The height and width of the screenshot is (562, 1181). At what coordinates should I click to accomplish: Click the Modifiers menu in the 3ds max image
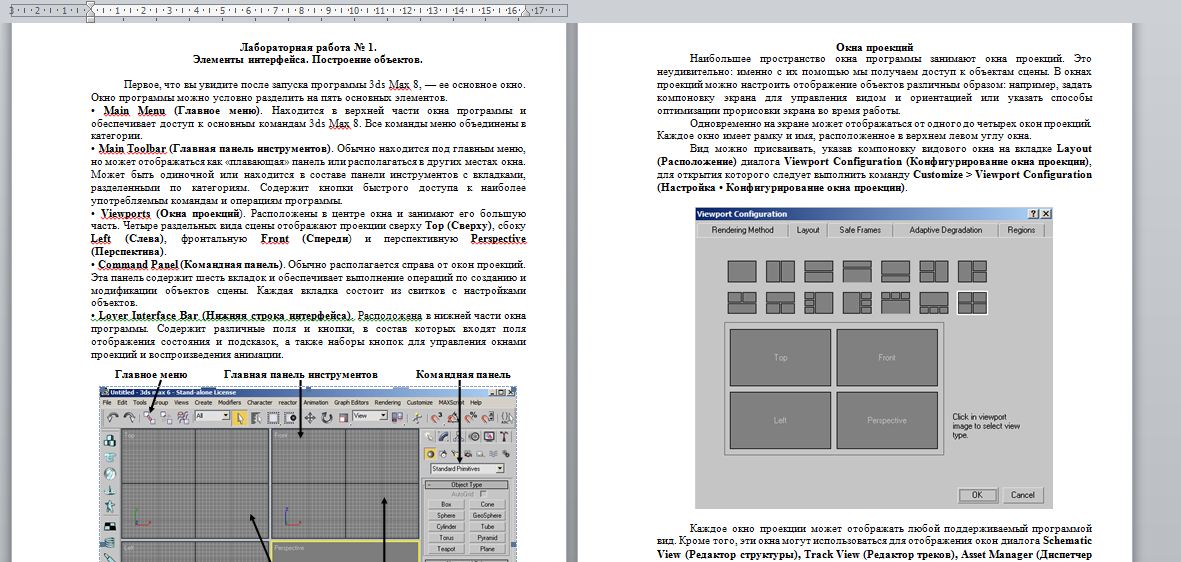point(229,402)
